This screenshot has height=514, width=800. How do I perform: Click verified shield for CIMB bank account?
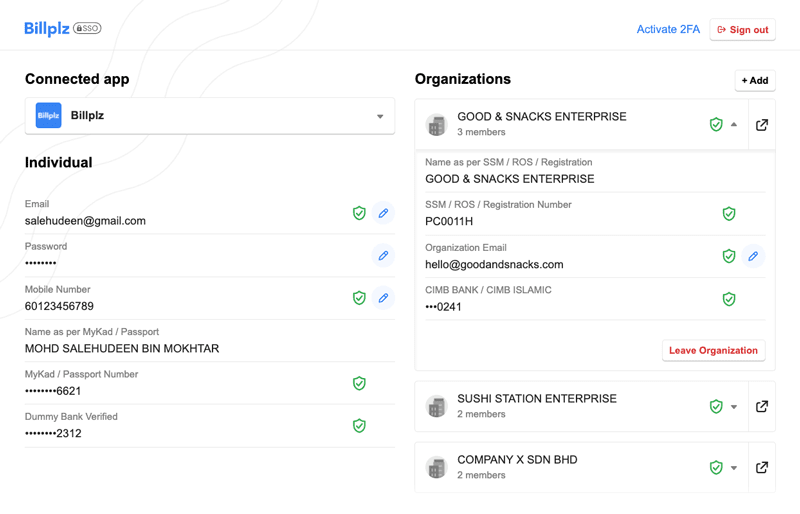(729, 299)
